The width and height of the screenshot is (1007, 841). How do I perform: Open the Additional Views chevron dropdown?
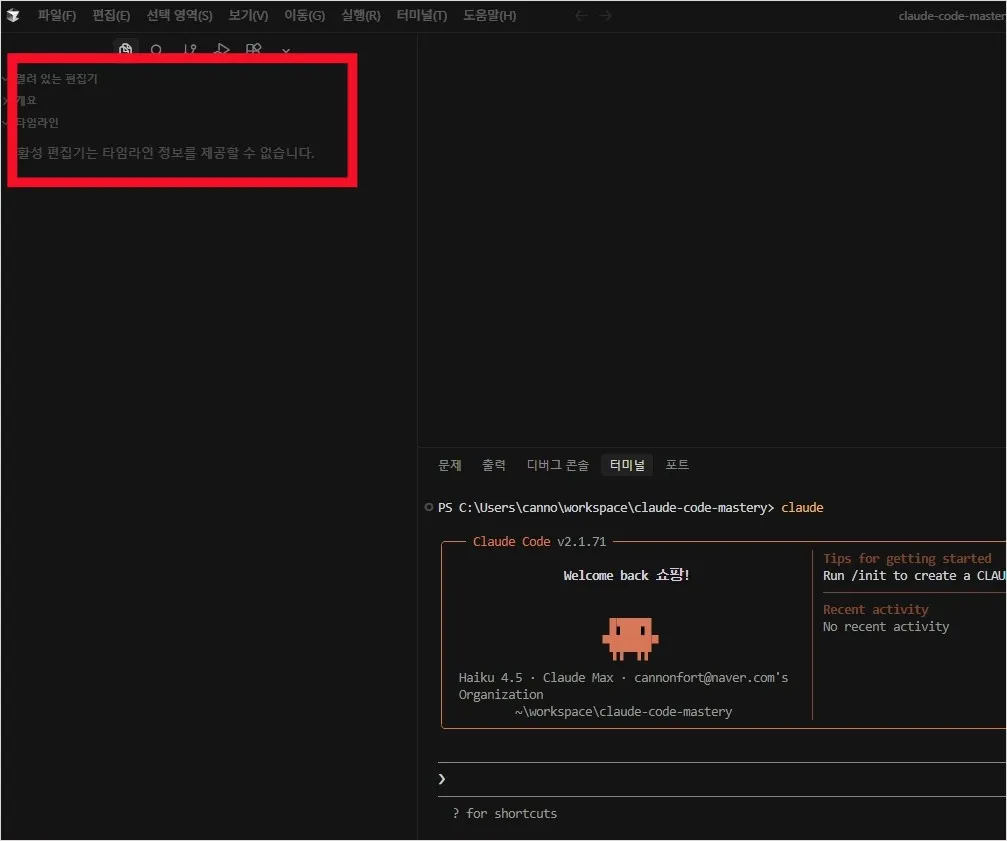[x=286, y=49]
